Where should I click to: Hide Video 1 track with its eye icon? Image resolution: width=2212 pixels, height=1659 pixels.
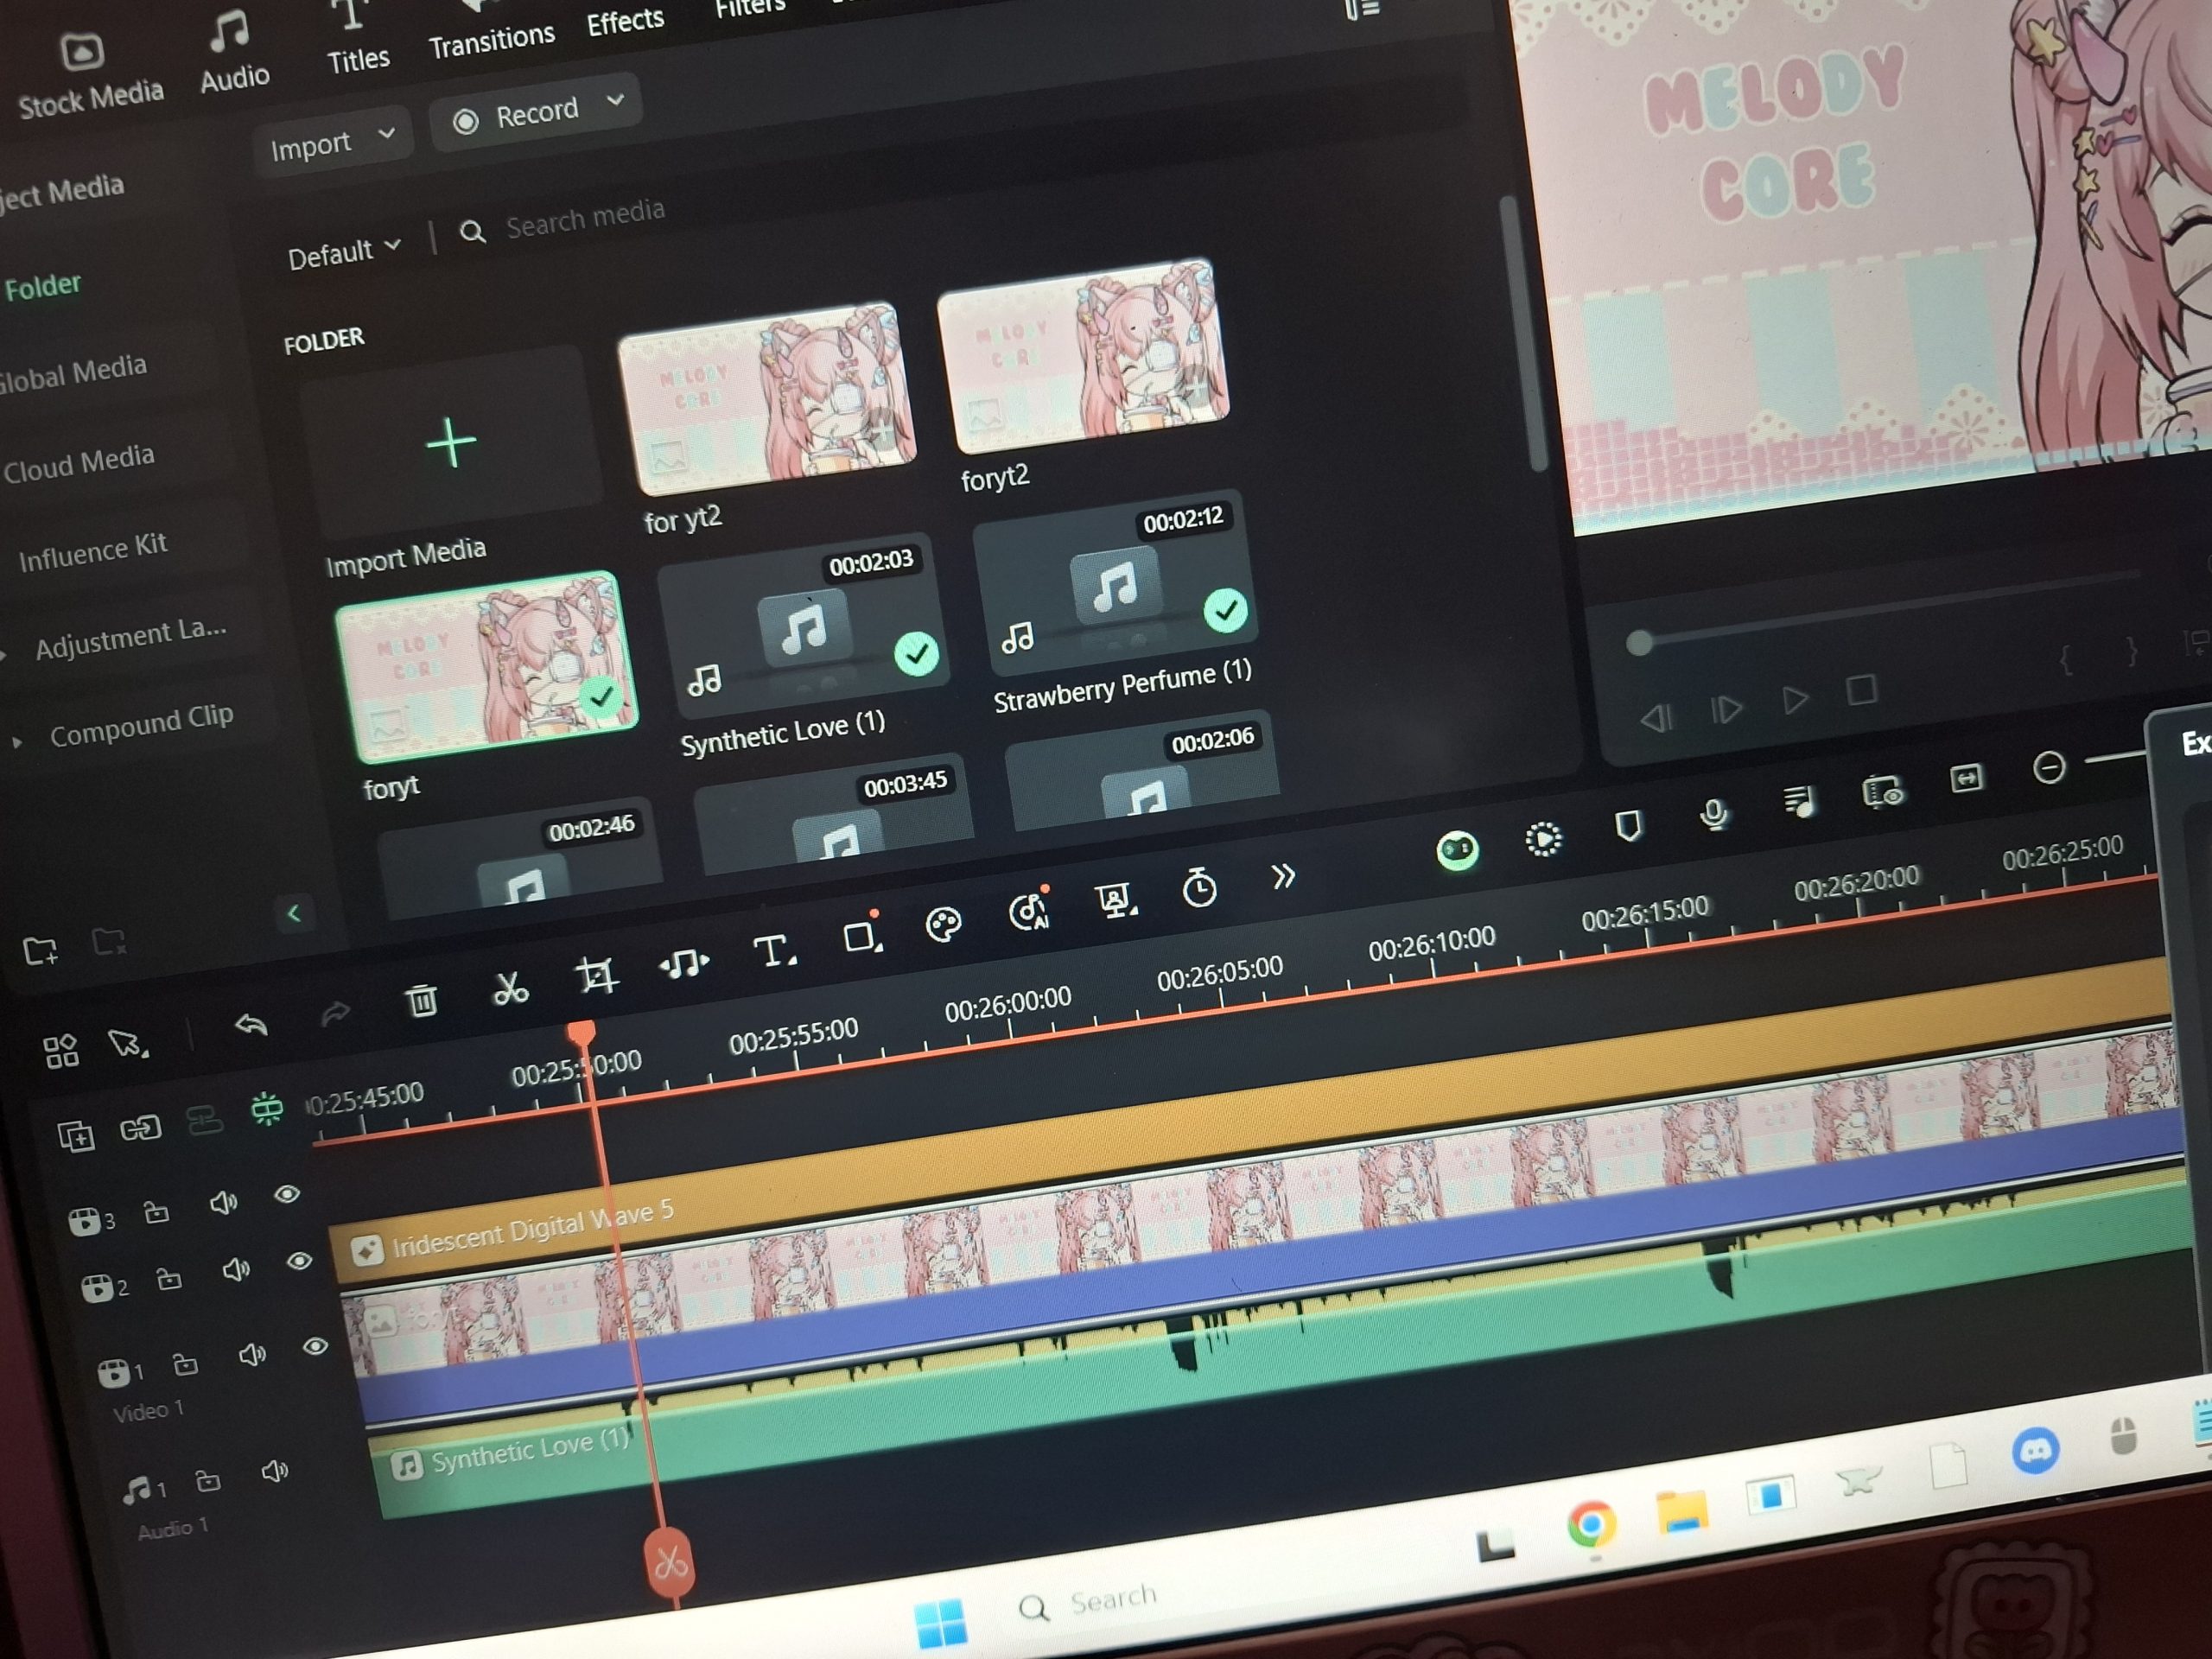315,1346
